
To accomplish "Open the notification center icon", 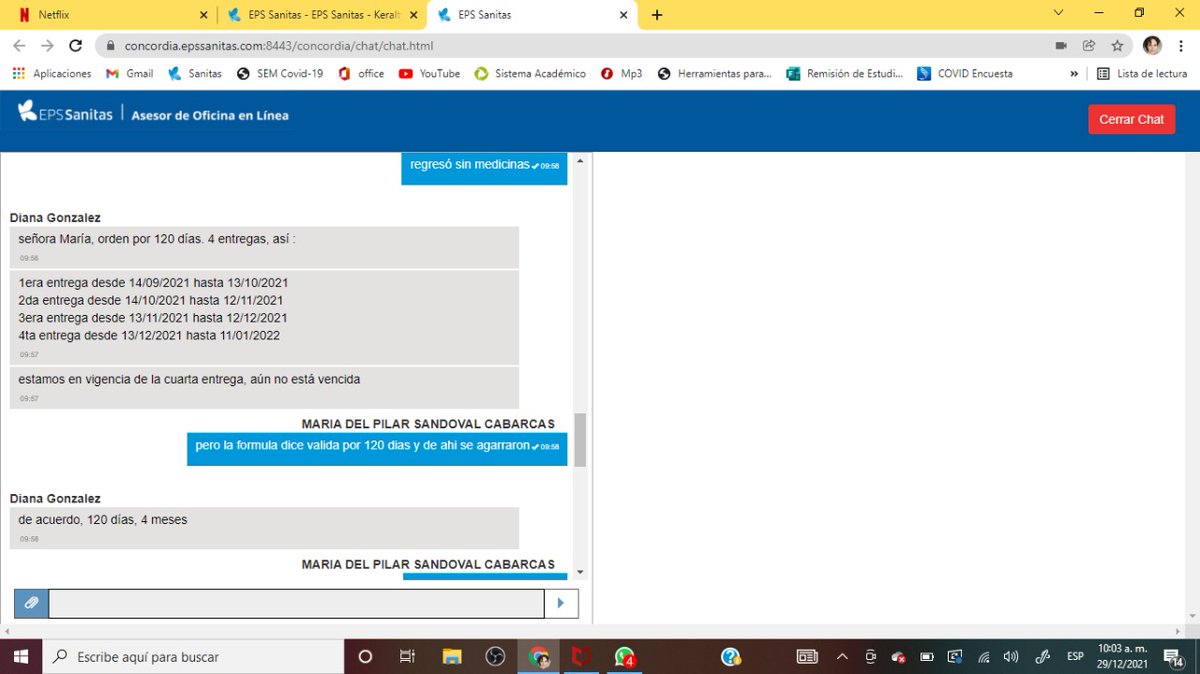I will click(1174, 657).
